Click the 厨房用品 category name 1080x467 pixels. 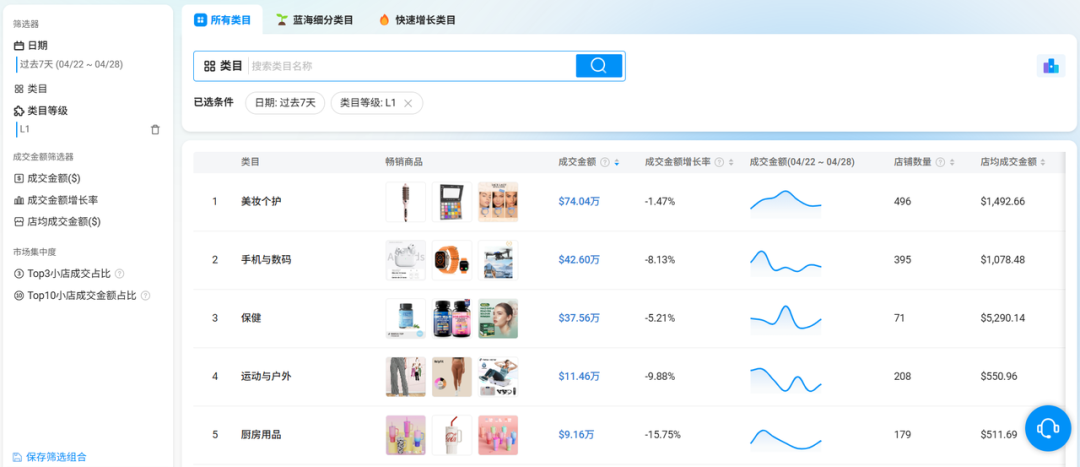[261, 435]
